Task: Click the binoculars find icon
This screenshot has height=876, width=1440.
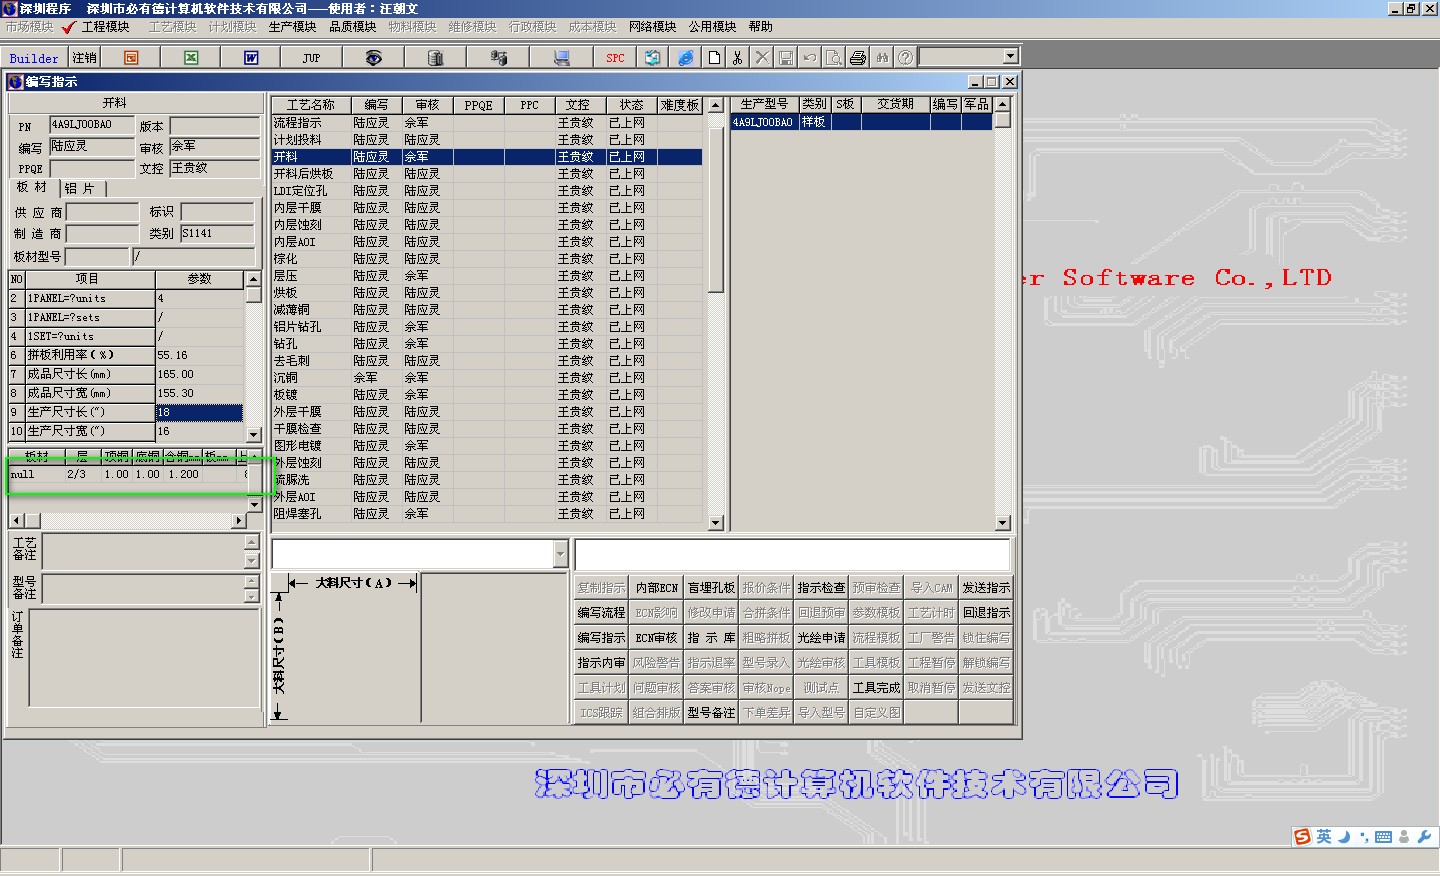Action: point(882,58)
